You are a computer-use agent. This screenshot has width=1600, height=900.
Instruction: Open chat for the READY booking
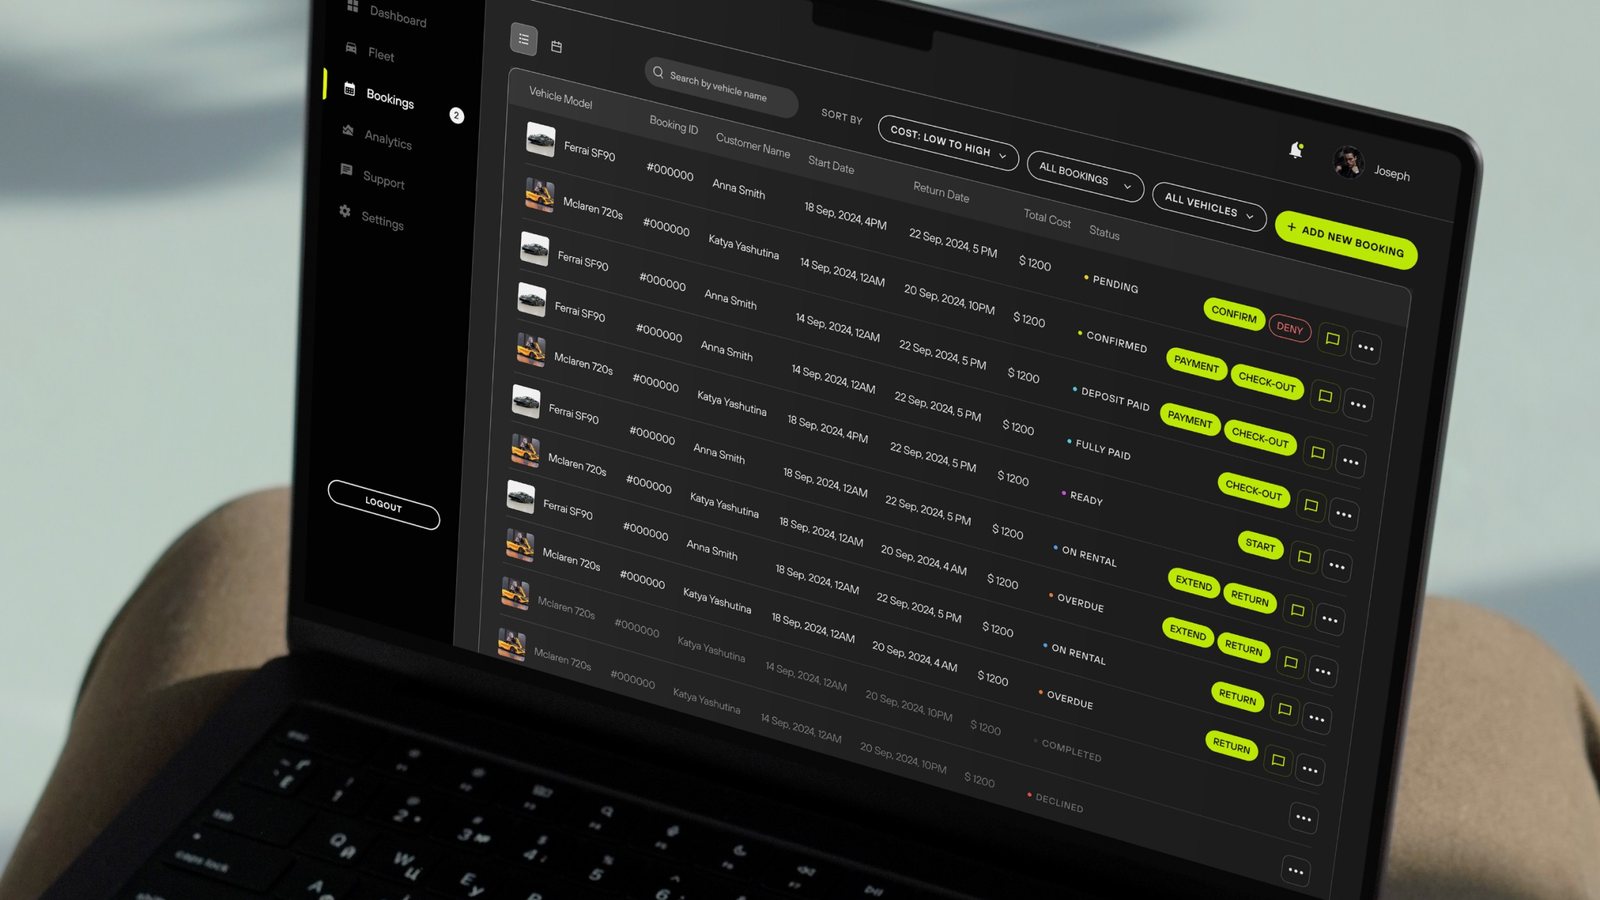pos(1304,557)
